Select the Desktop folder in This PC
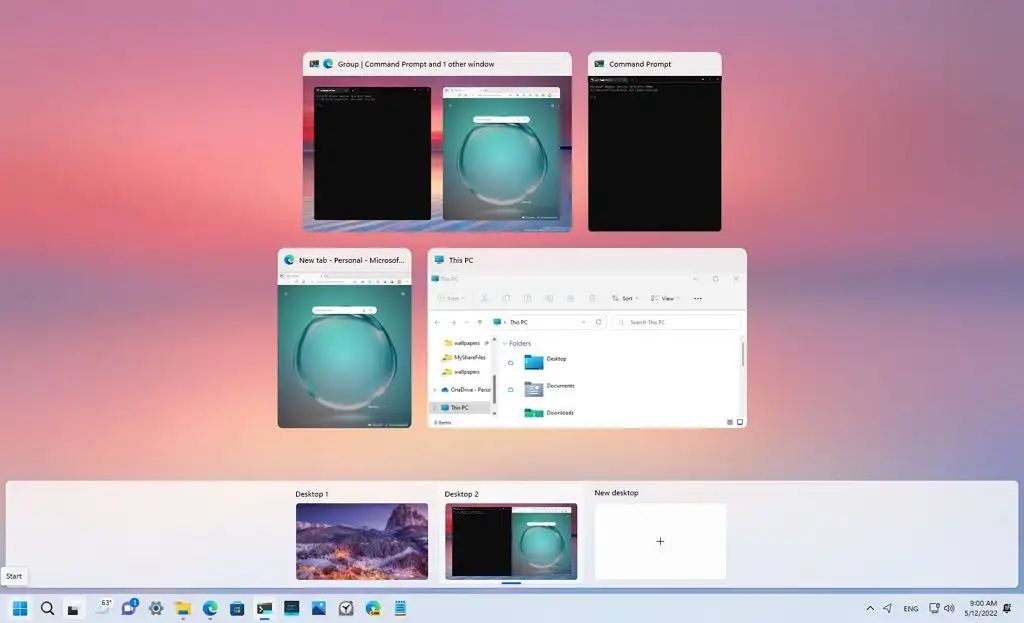Screen dimensions: 1024x623 tap(546, 360)
